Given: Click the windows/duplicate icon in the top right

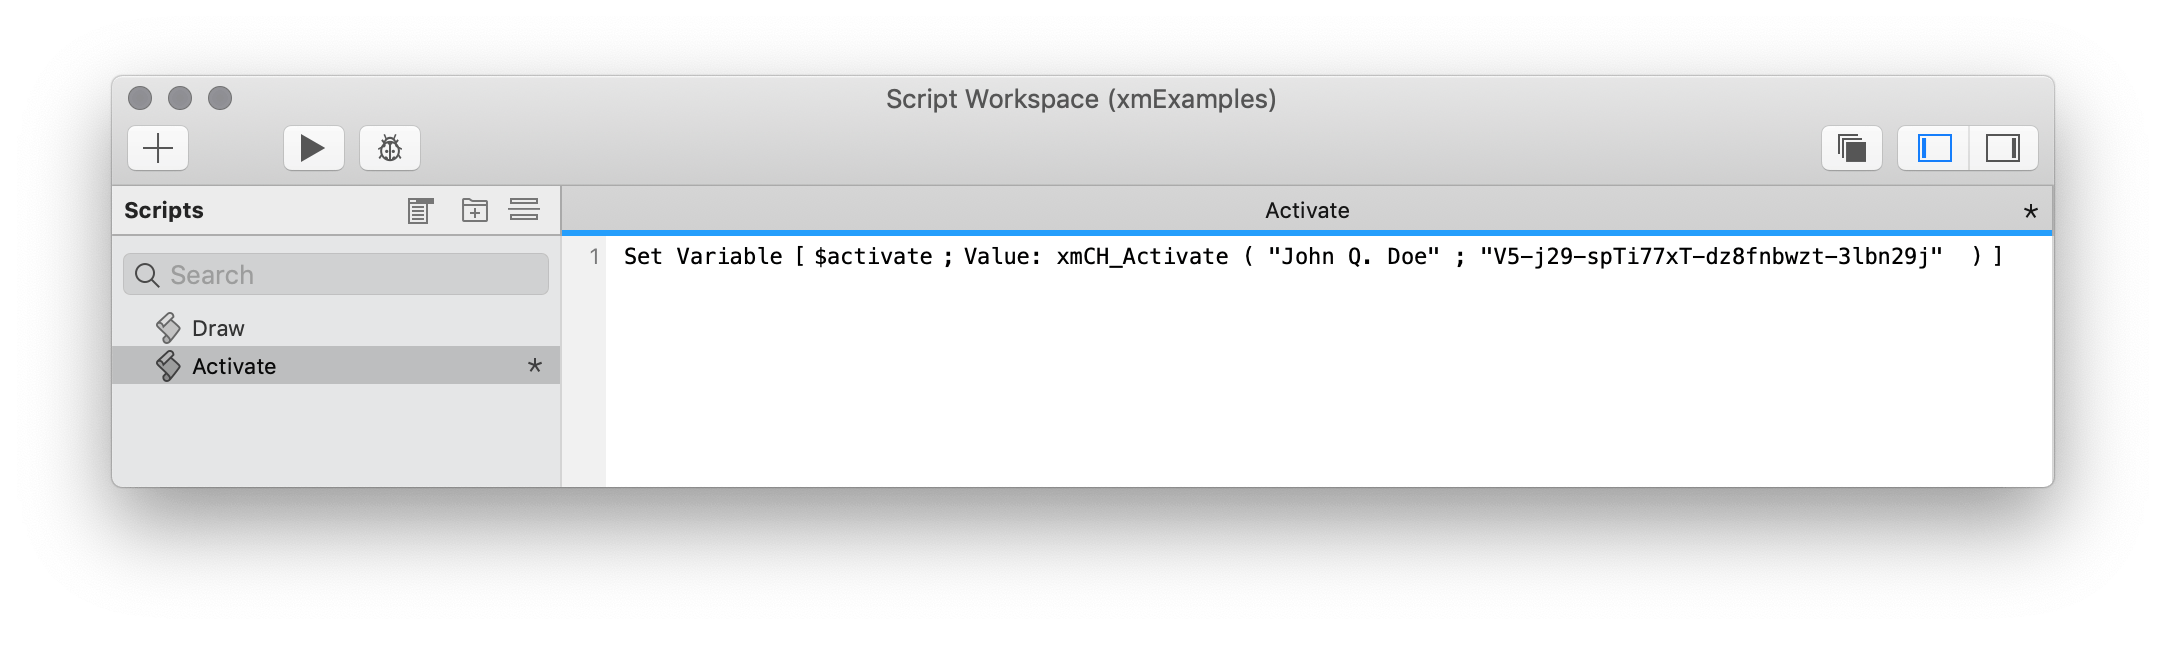Looking at the screenshot, I should click(x=1851, y=147).
